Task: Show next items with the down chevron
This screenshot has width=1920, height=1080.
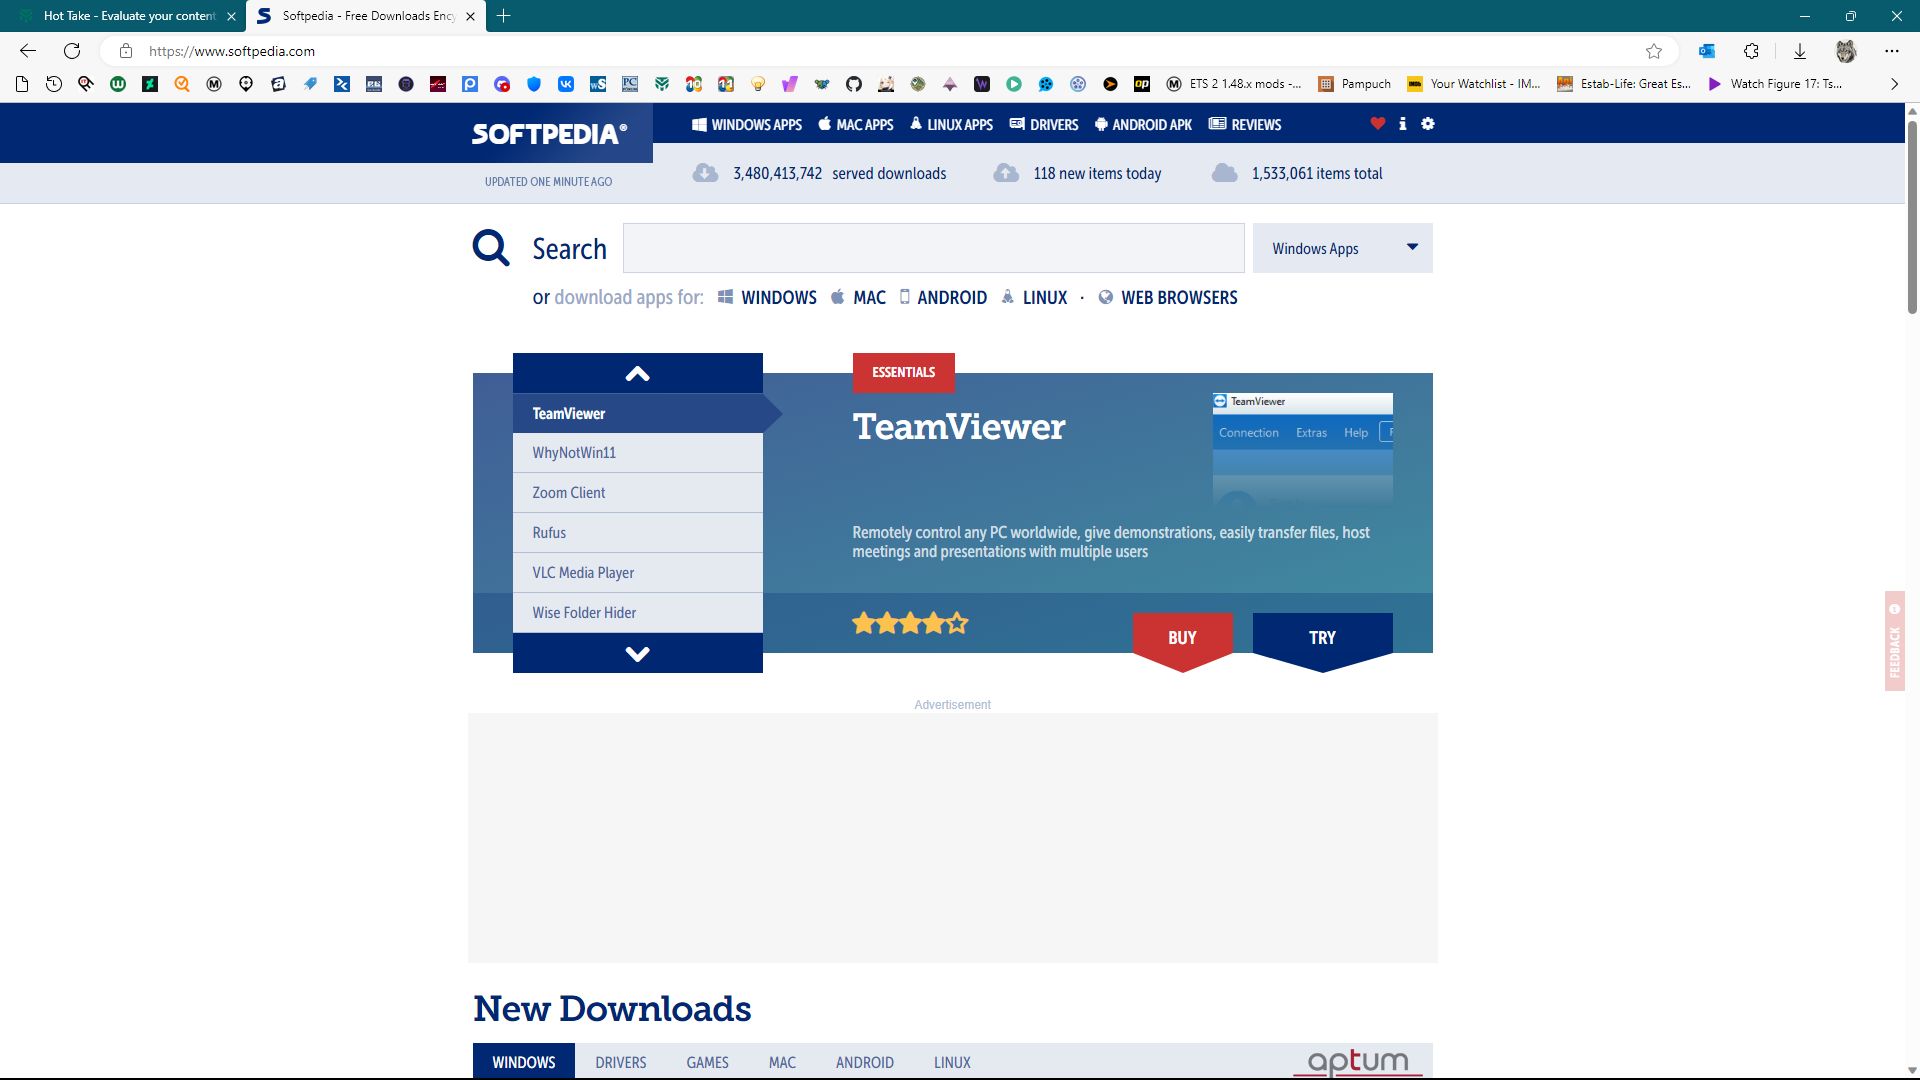Action: pyautogui.click(x=638, y=653)
